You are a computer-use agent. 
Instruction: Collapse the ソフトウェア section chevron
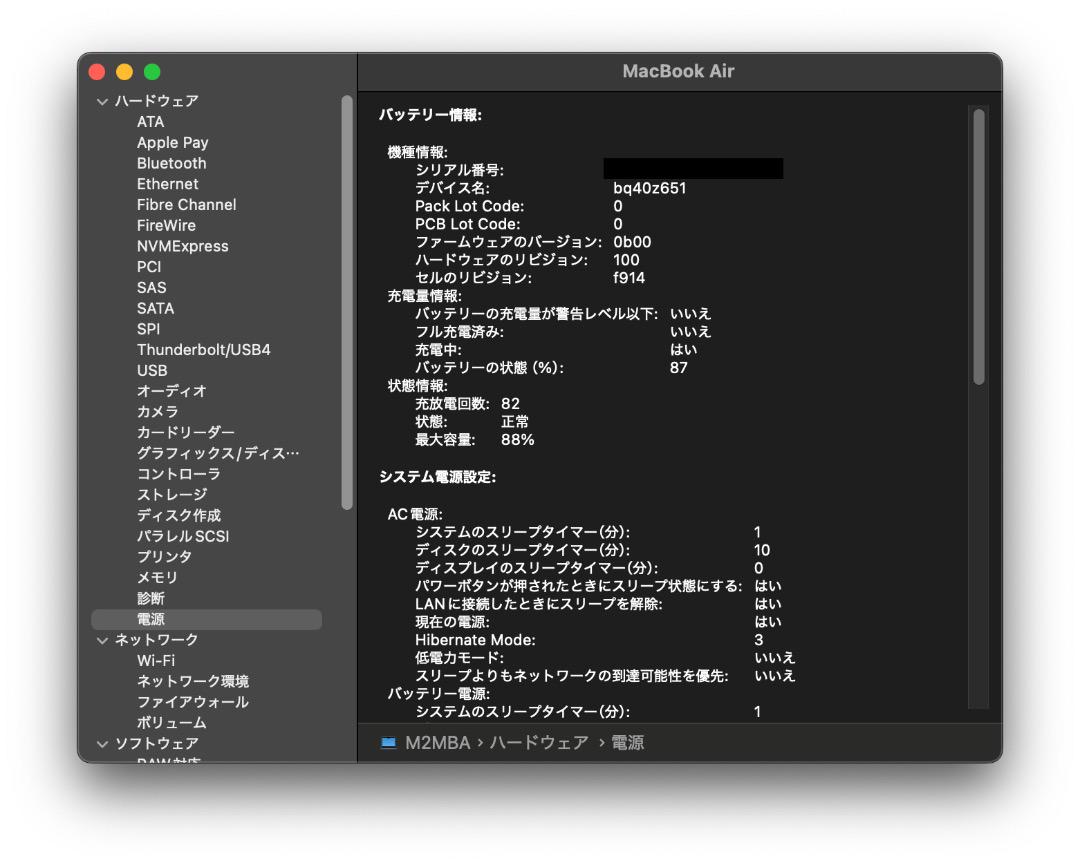(103, 744)
